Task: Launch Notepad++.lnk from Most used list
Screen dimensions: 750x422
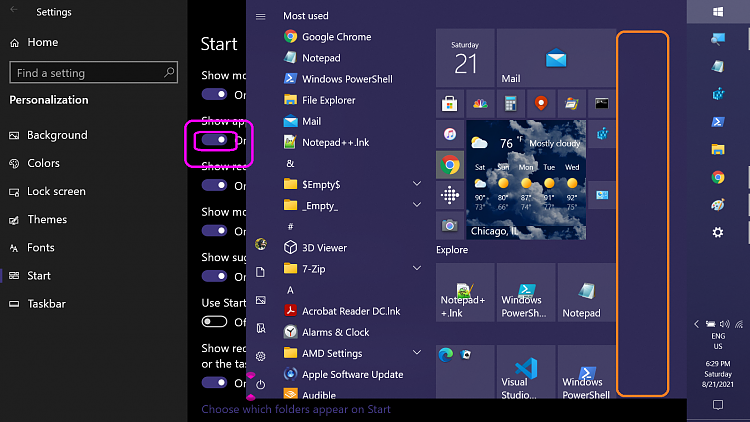Action: pos(327,142)
